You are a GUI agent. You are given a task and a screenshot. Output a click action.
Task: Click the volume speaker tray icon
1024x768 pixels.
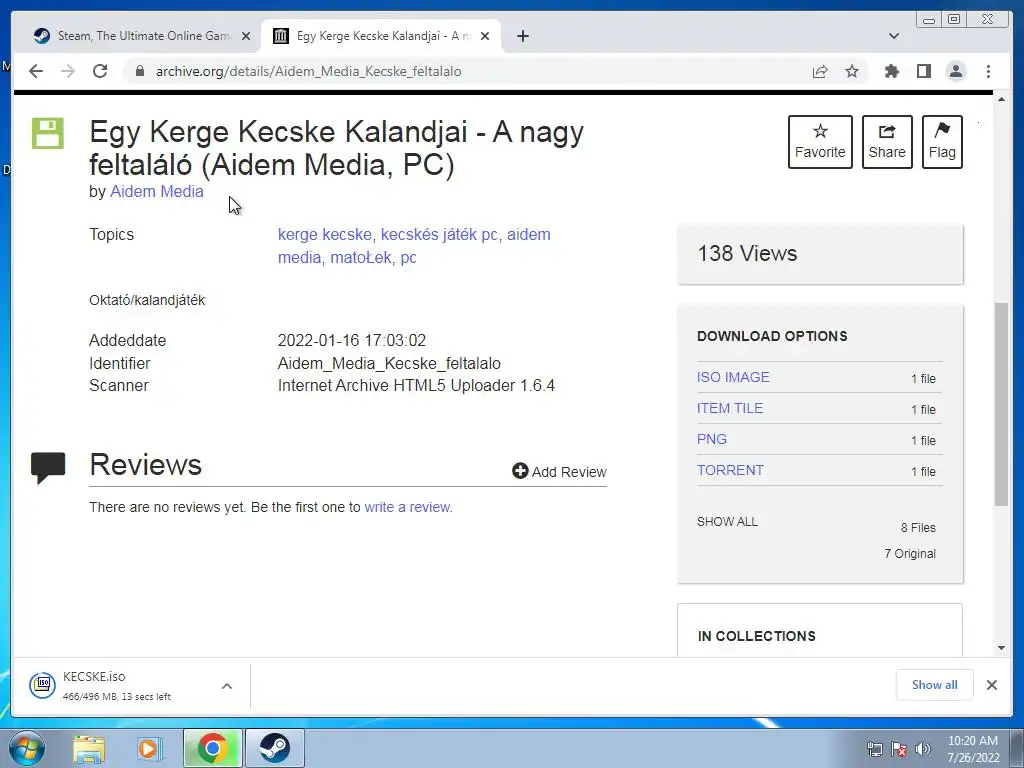(923, 749)
